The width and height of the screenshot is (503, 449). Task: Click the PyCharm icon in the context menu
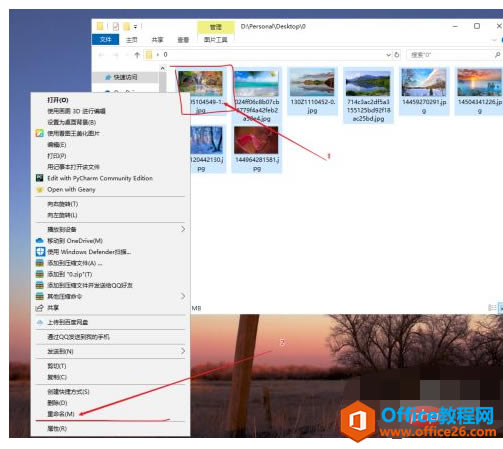39,178
